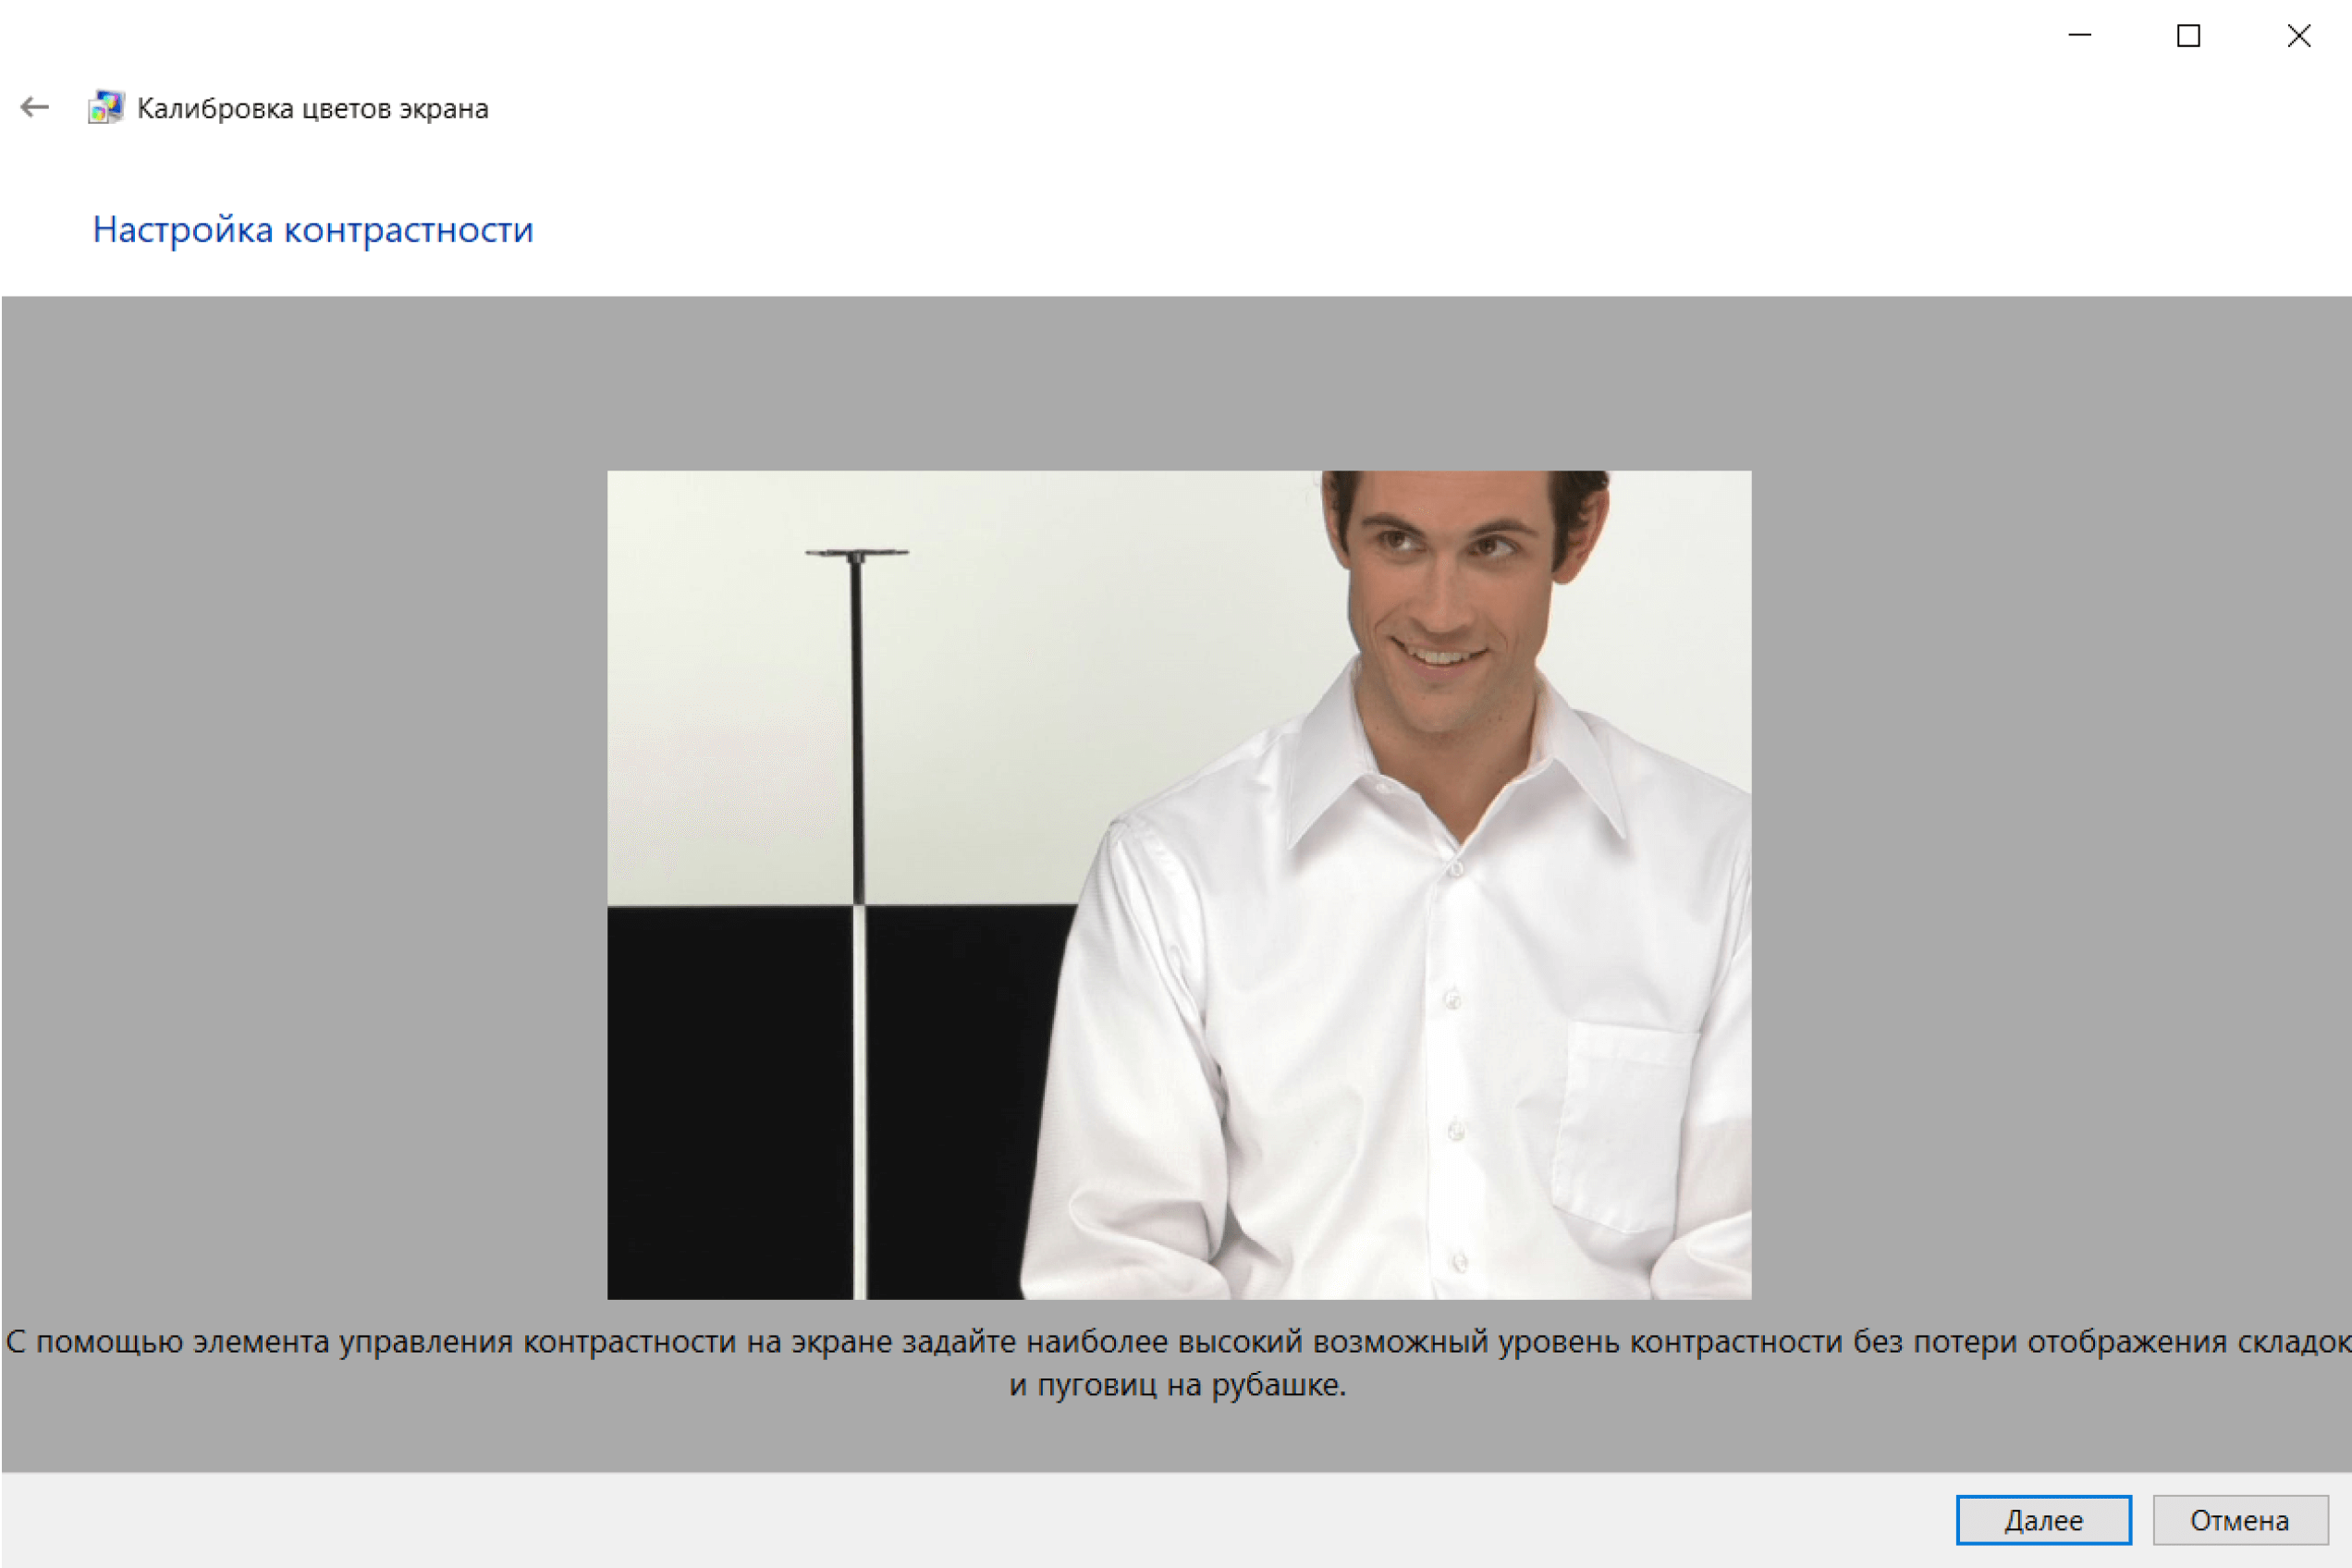Screen dimensions: 2352x1568
Task: Minimize the calibration window
Action: click(2079, 36)
